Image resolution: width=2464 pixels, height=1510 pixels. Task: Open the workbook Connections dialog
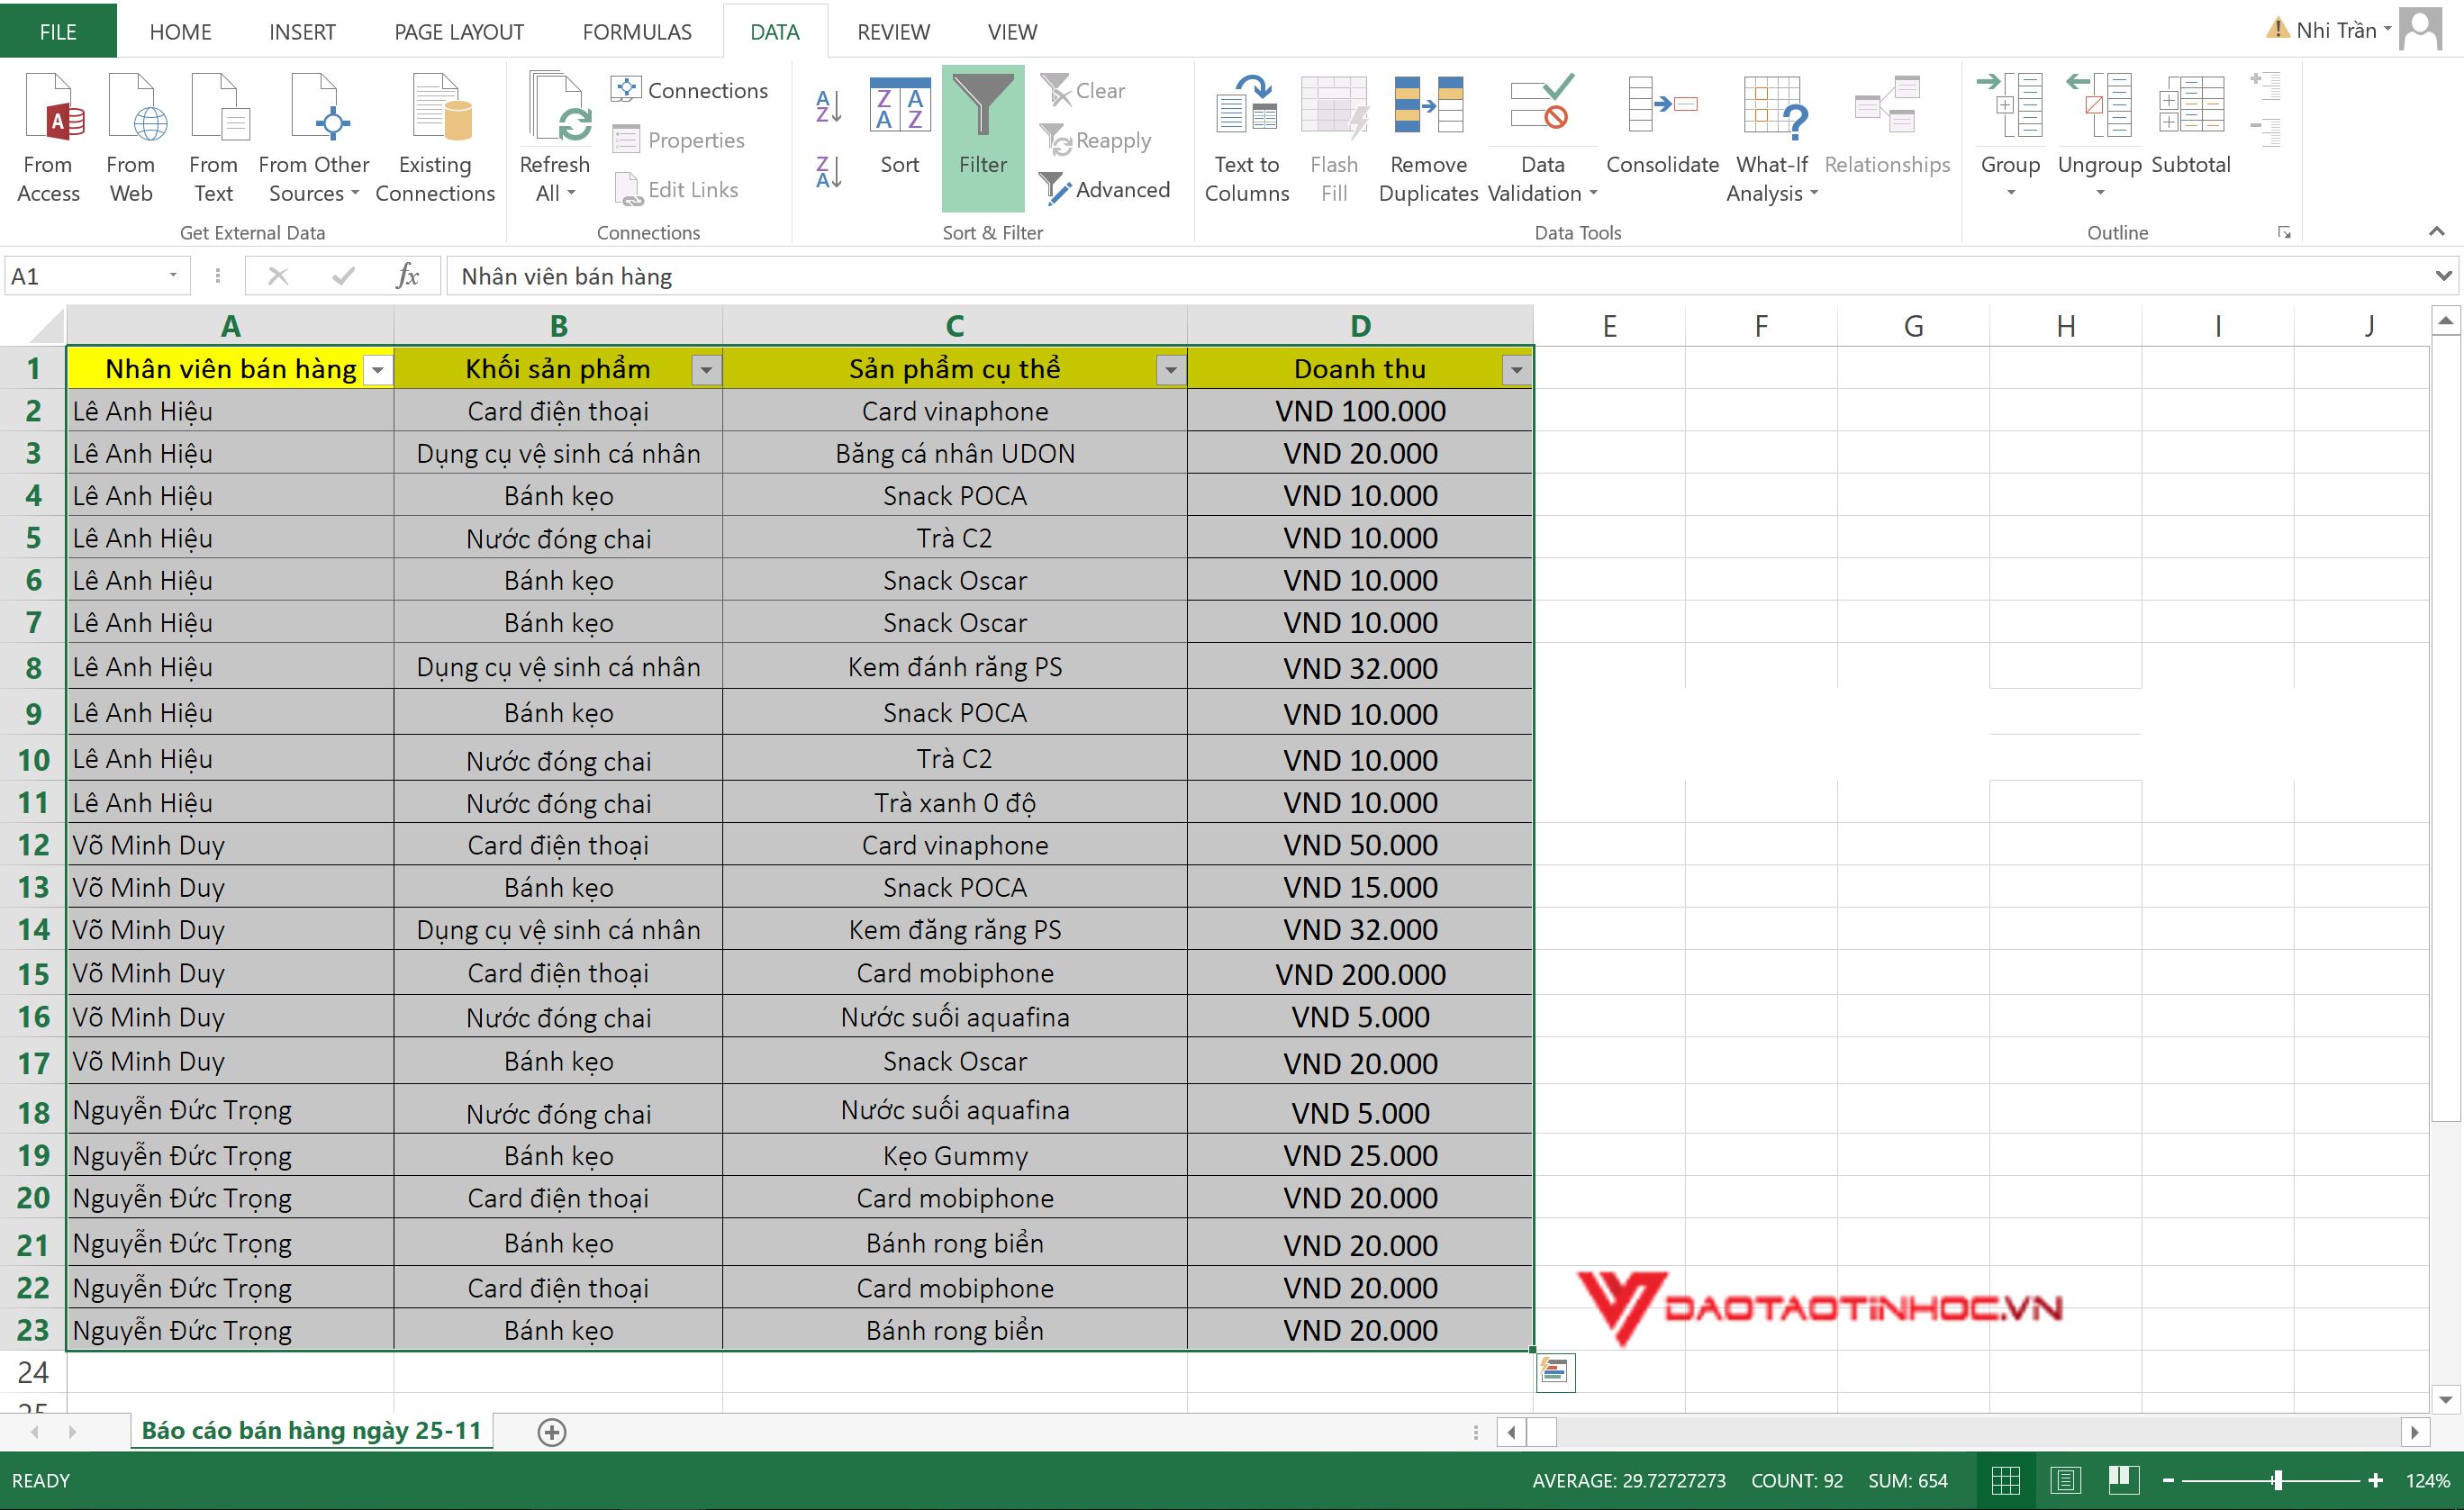pos(690,90)
